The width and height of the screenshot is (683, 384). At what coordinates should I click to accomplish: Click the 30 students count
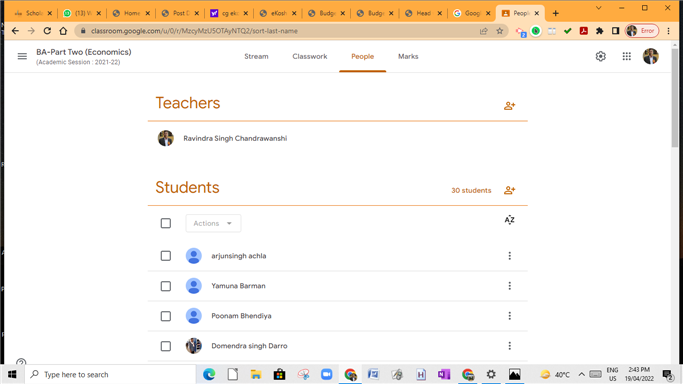coord(471,190)
